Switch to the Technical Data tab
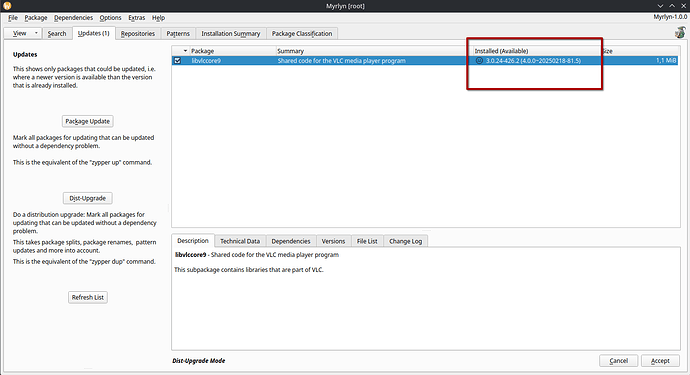 (240, 241)
